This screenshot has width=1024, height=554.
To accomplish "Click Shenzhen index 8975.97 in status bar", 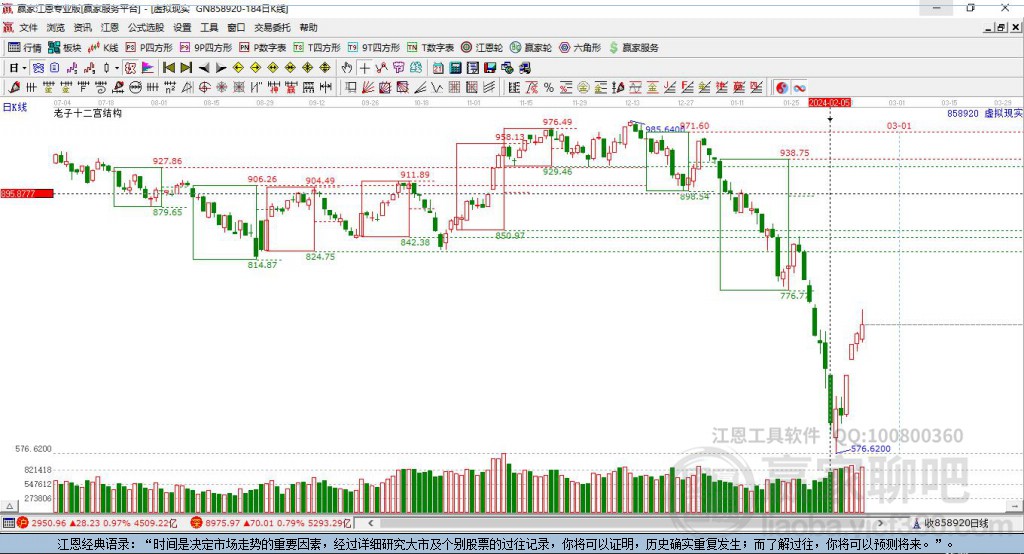I will click(223, 523).
